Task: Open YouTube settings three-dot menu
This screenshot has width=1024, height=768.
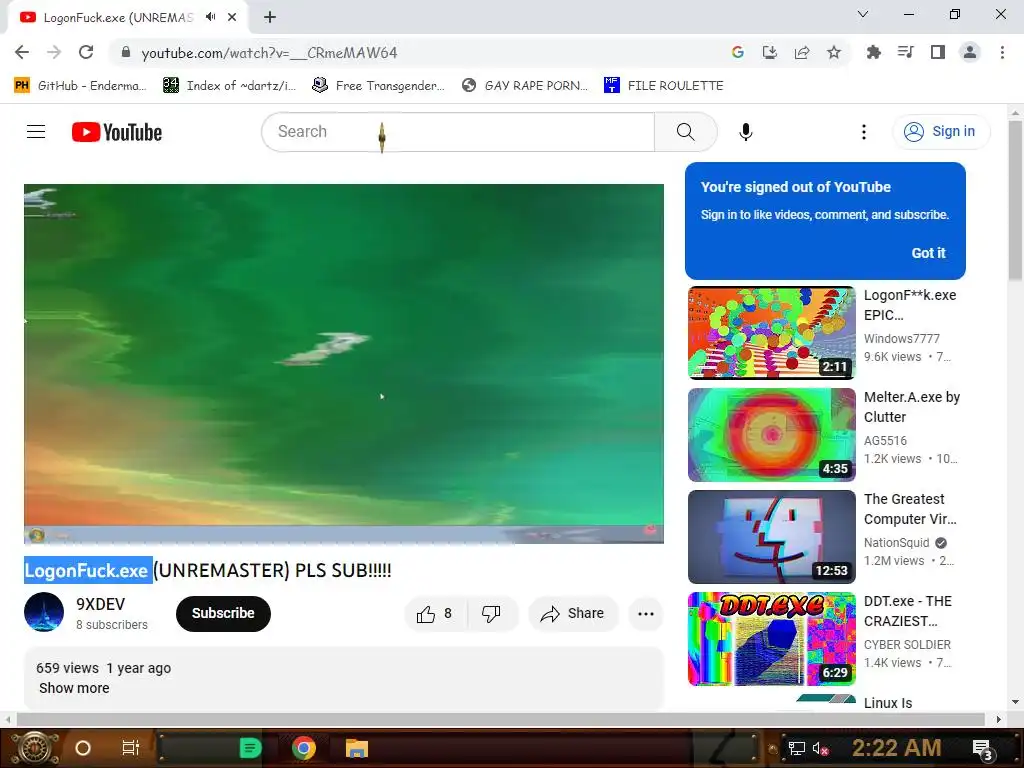Action: pyautogui.click(x=863, y=132)
